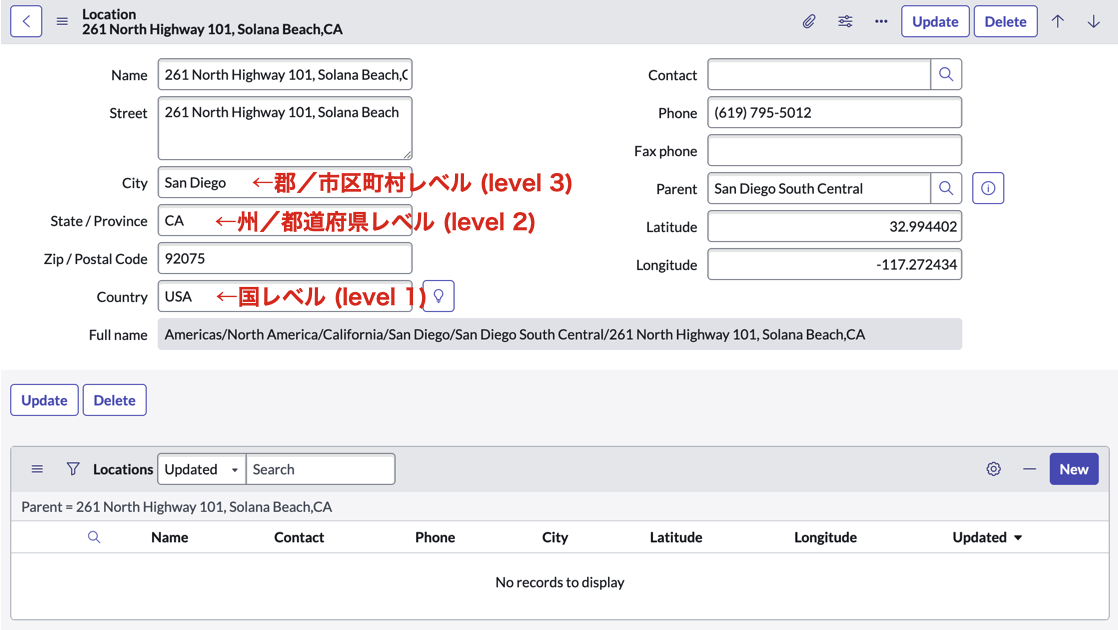Image resolution: width=1118 pixels, height=630 pixels.
Task: Click the Search field in the Locations panel
Action: pos(320,468)
